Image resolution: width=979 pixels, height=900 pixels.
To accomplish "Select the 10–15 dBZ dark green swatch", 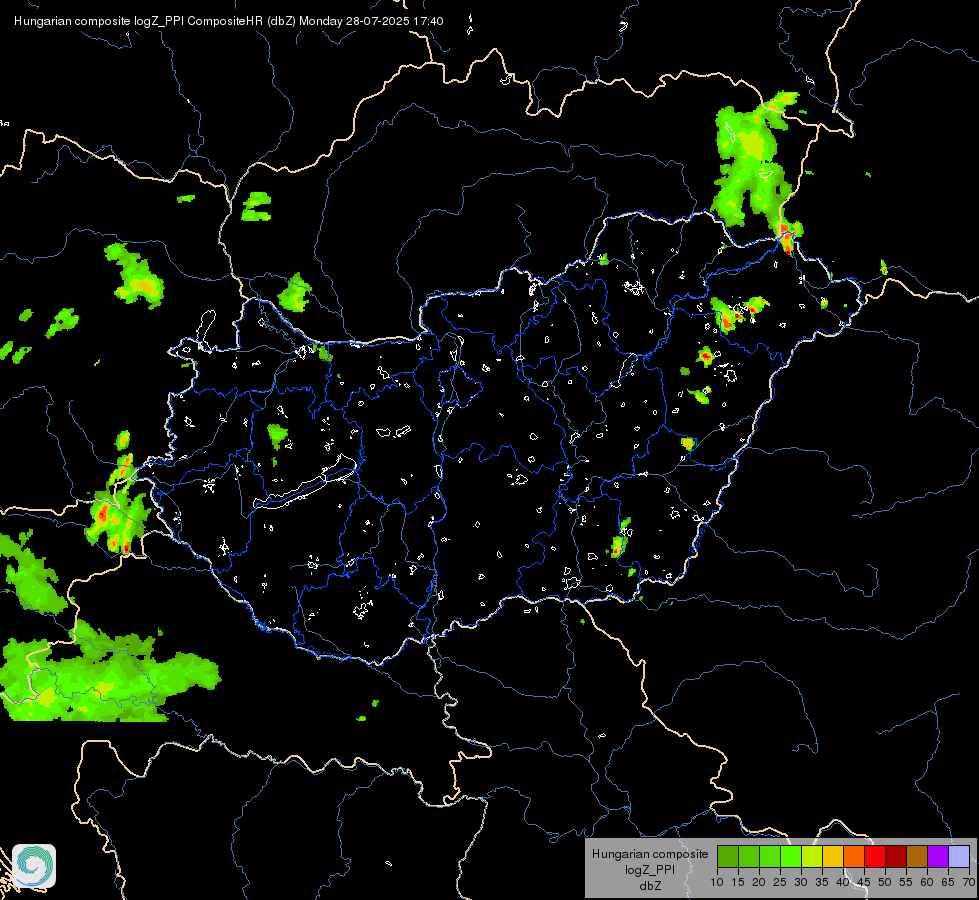I will click(728, 856).
